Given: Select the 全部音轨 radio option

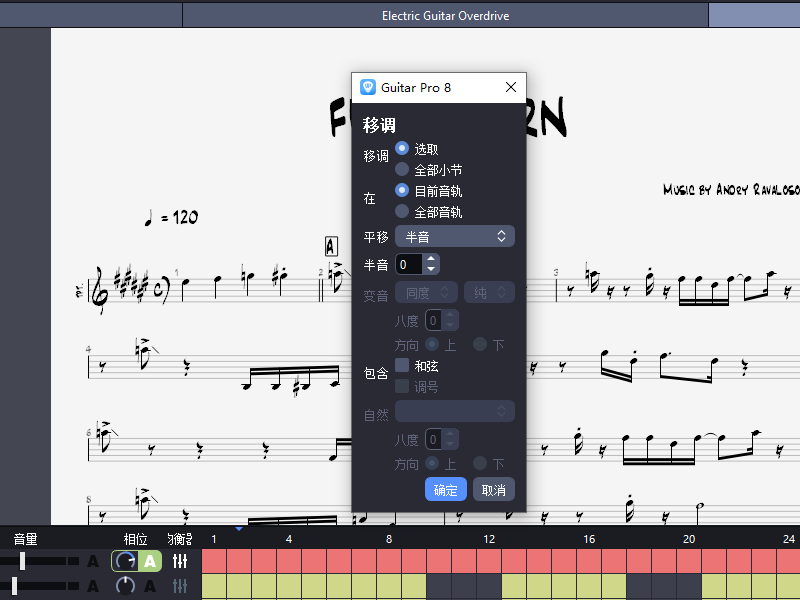Looking at the screenshot, I should click(402, 211).
